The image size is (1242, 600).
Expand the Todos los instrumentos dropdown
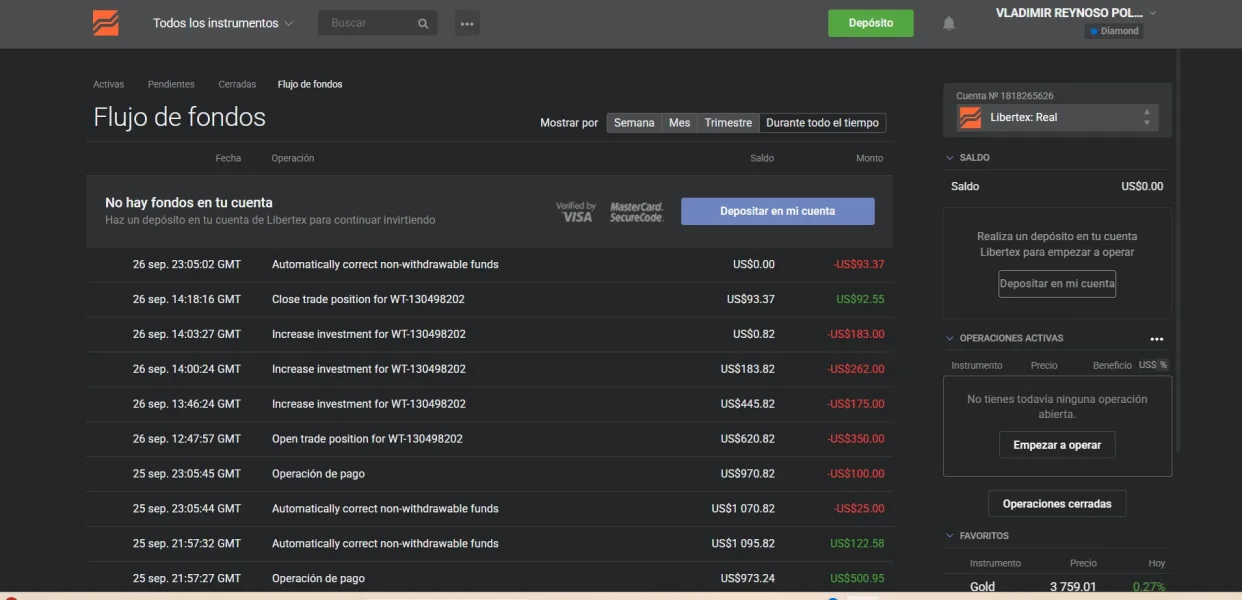[x=223, y=23]
